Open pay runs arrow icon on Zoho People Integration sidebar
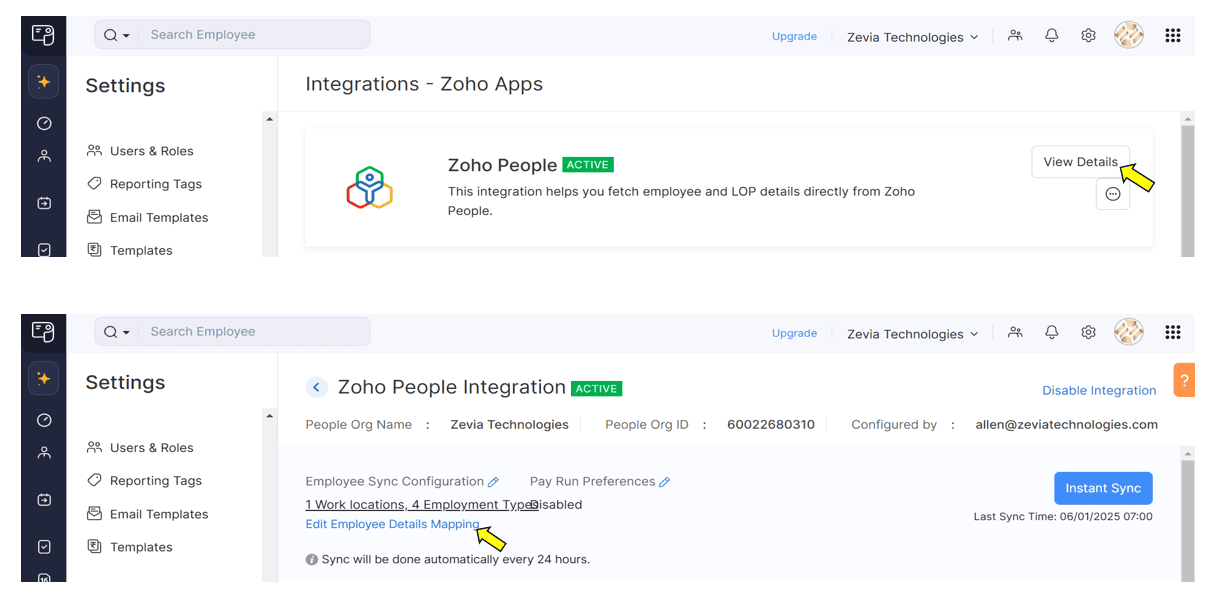This screenshot has width=1224, height=606. tap(44, 500)
